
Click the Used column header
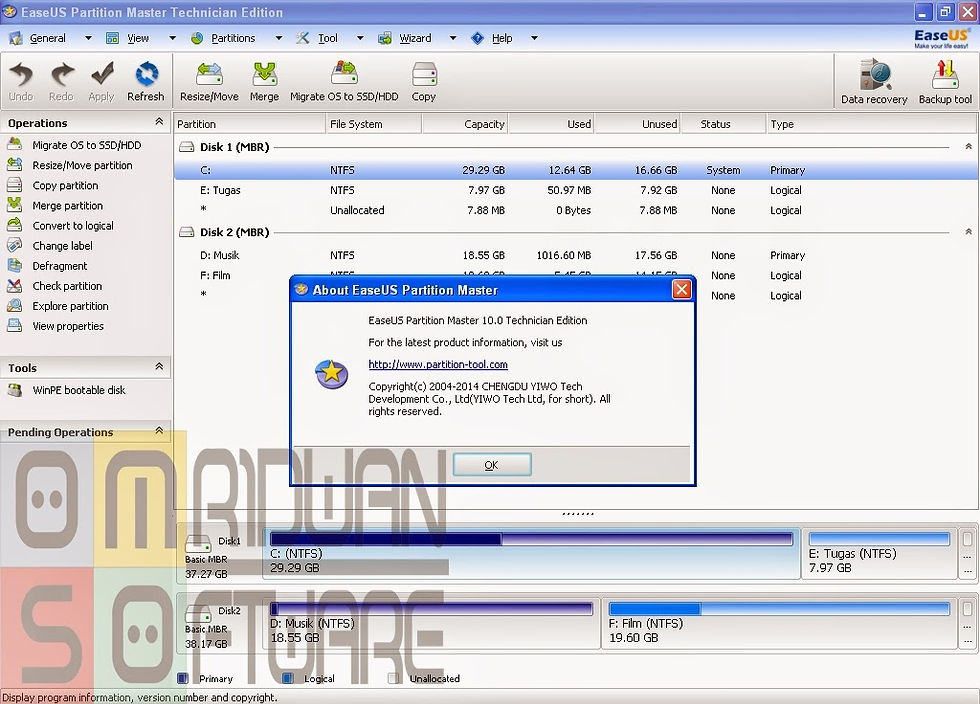tap(552, 124)
